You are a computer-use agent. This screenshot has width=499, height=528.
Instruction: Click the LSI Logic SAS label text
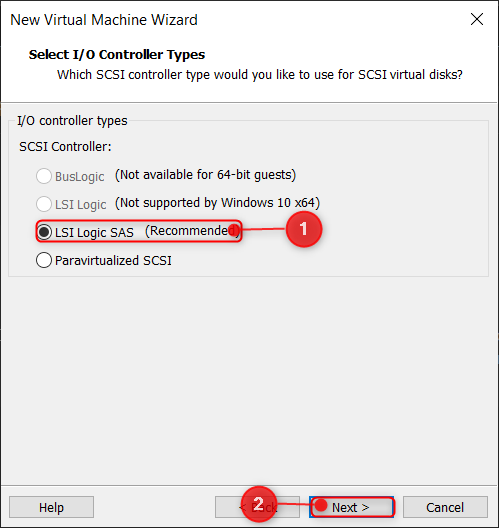tap(94, 232)
